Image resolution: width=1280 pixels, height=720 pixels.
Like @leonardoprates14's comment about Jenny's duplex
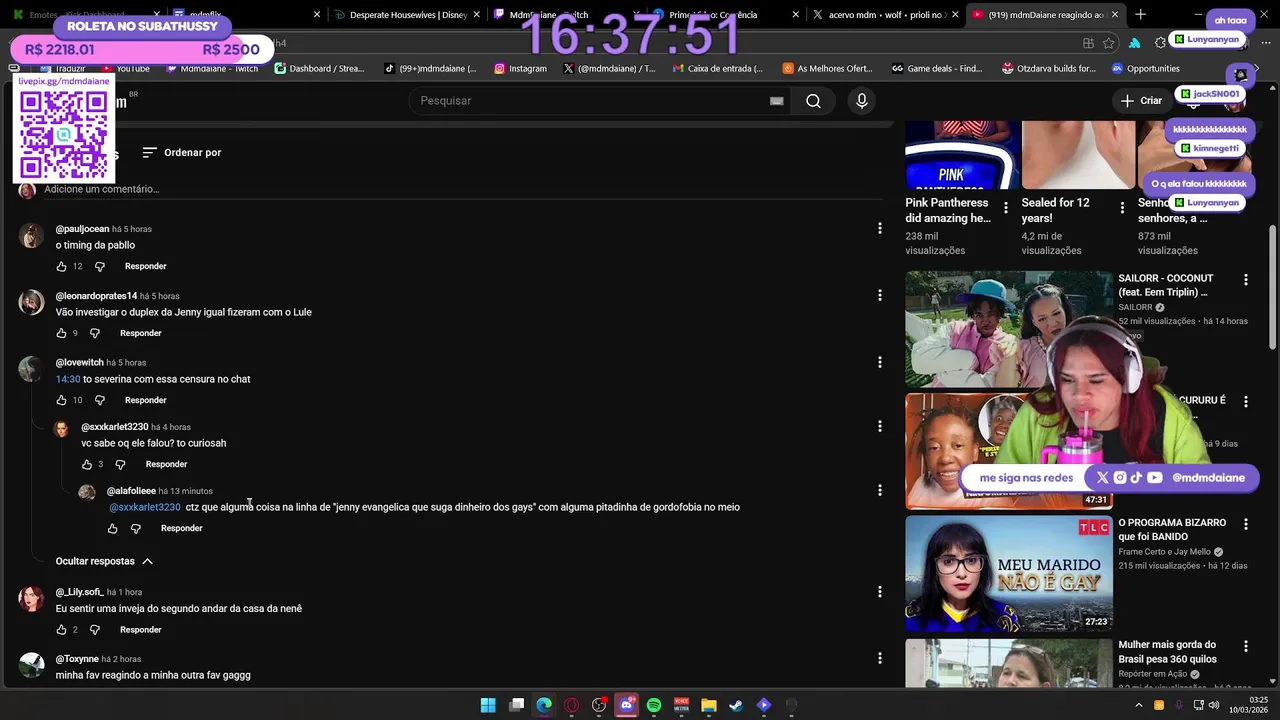click(61, 333)
